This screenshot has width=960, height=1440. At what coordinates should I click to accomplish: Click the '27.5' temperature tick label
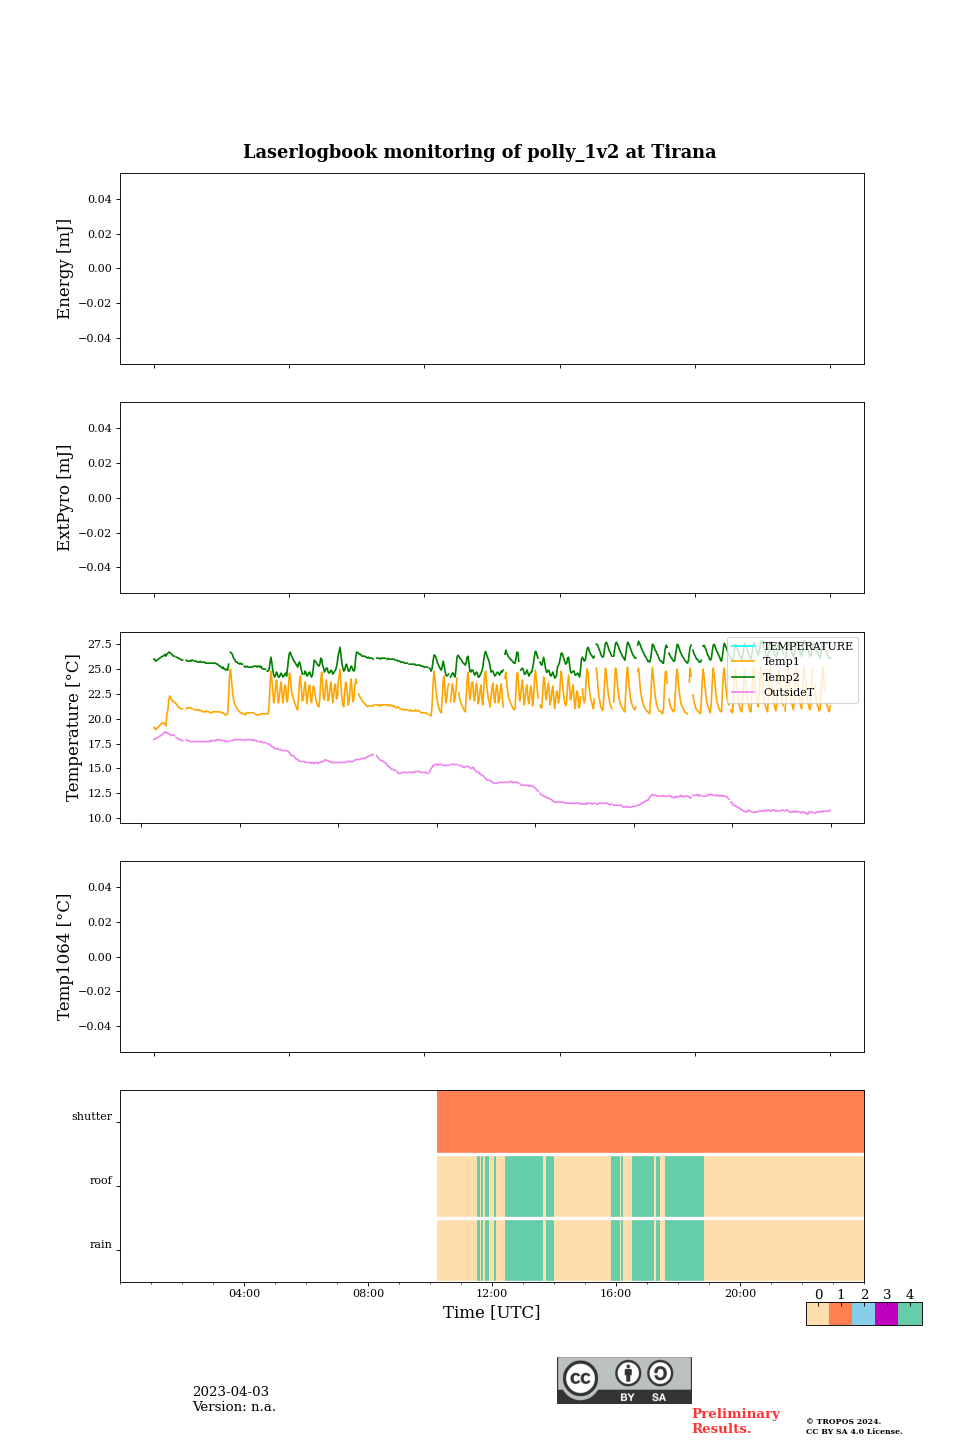click(x=100, y=645)
